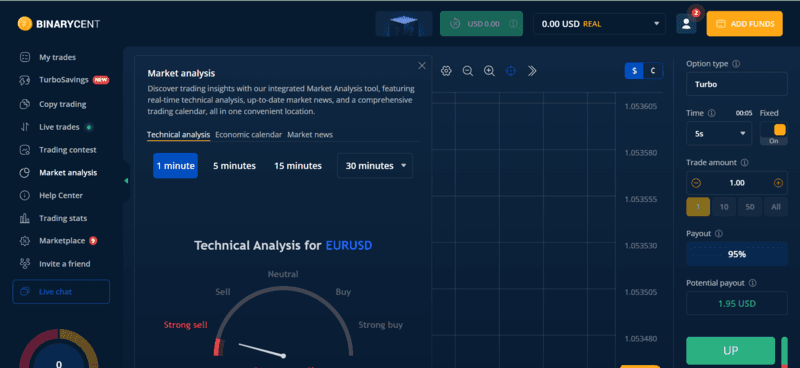The image size is (800, 368).
Task: Zoom in the chart
Action: (x=489, y=71)
